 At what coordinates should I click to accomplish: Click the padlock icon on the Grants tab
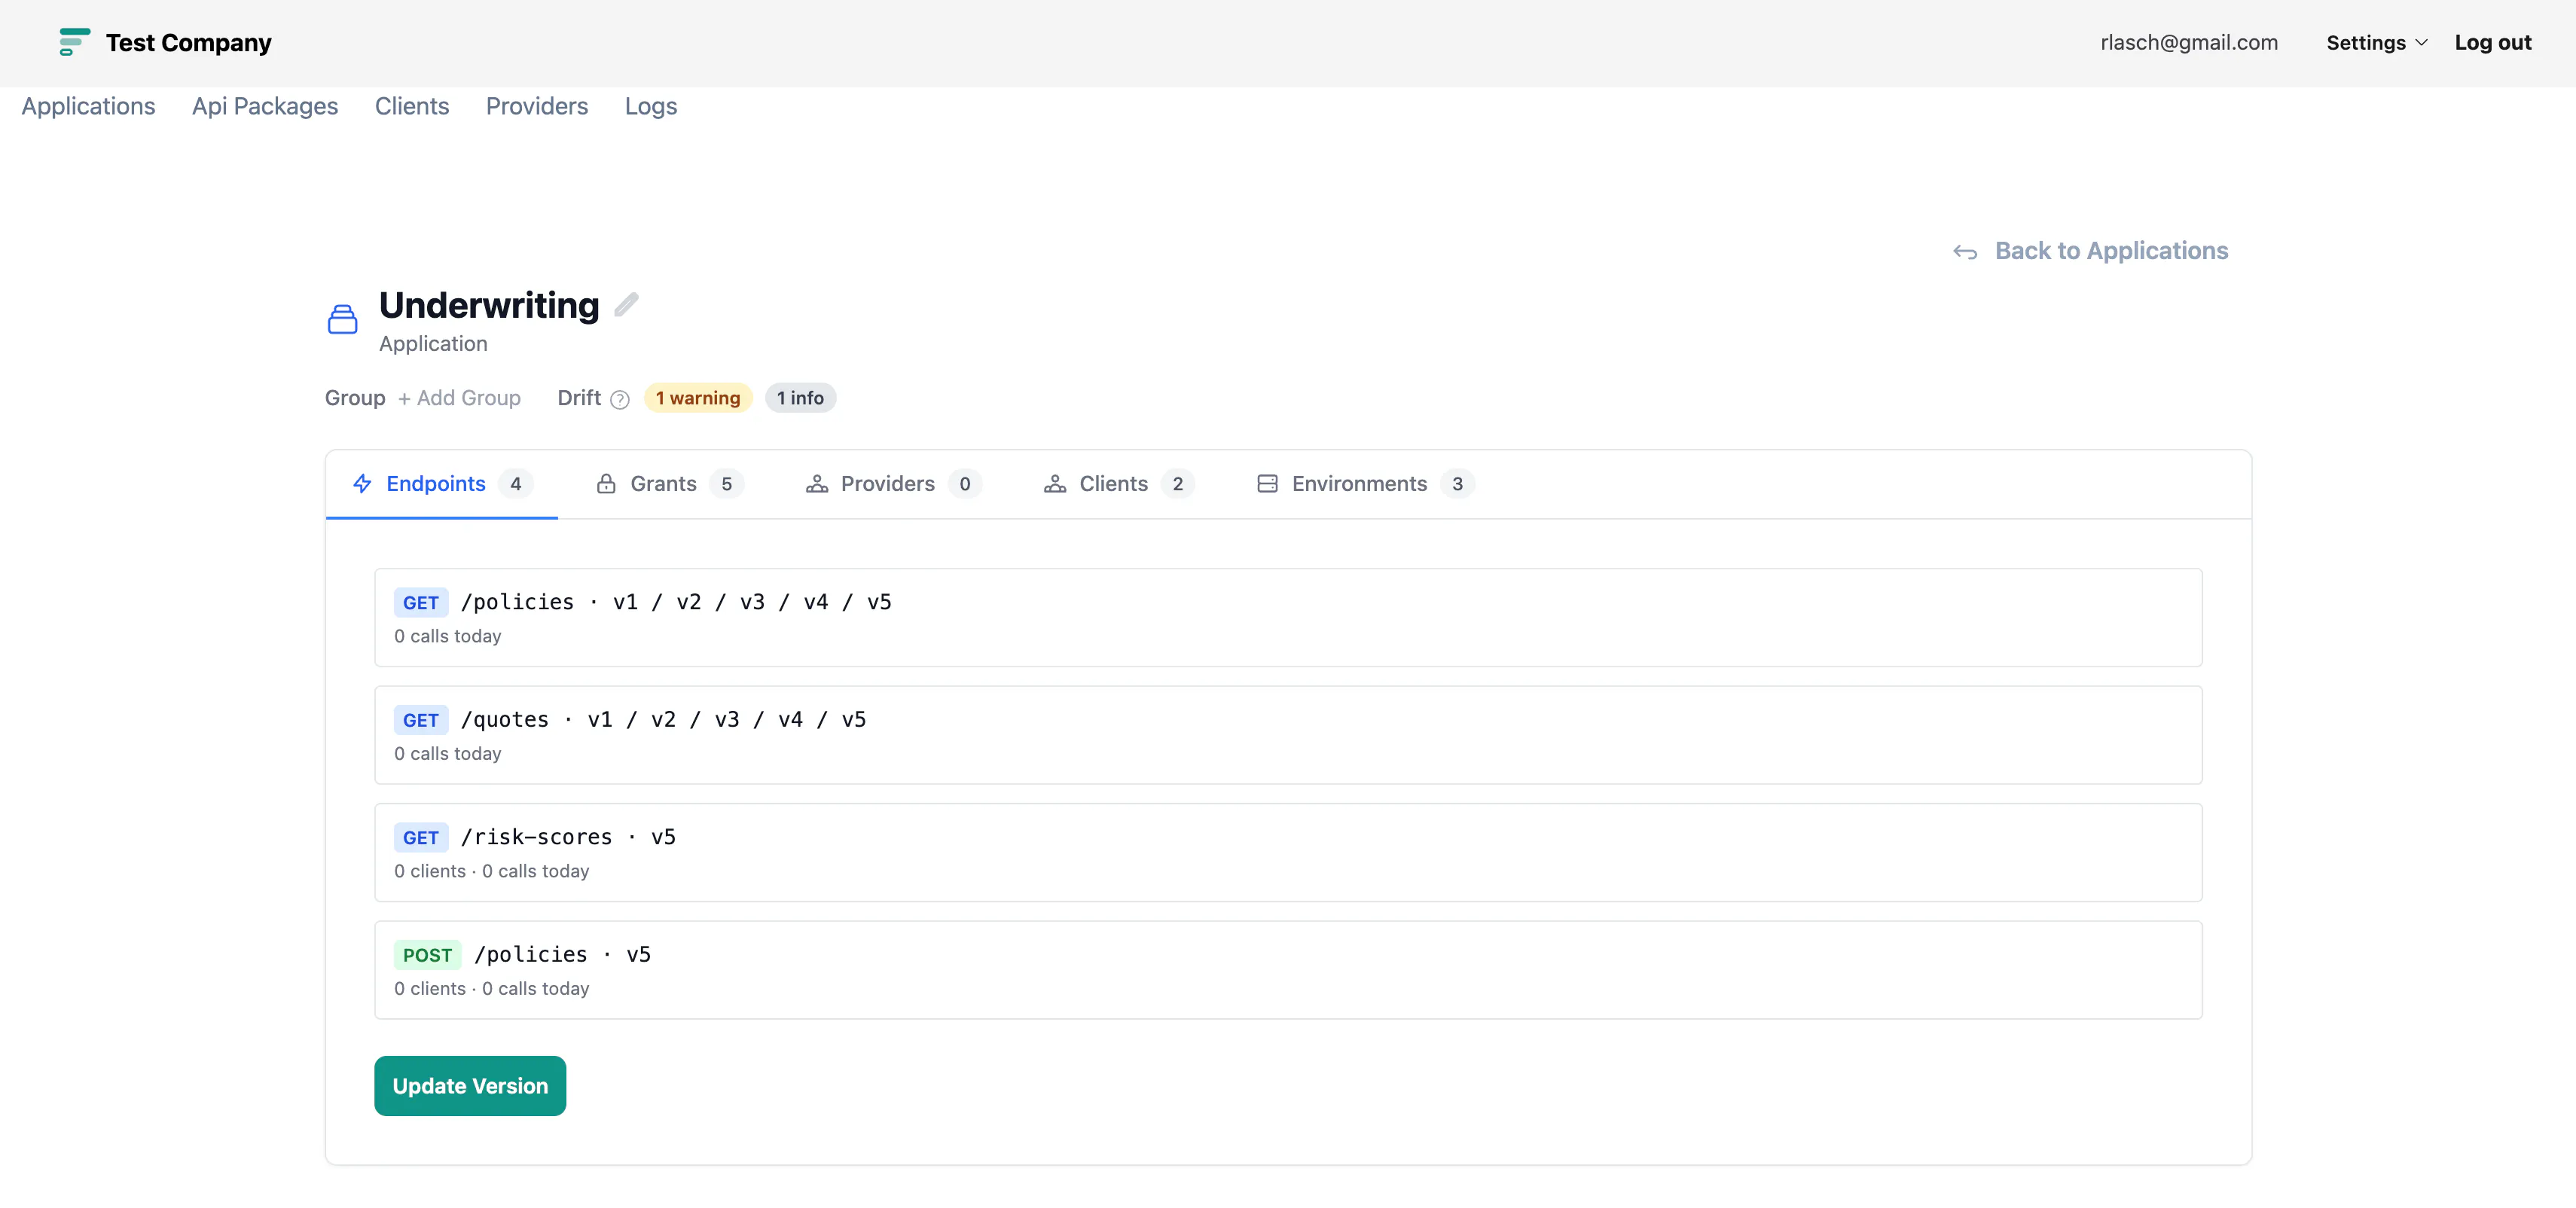coord(606,484)
